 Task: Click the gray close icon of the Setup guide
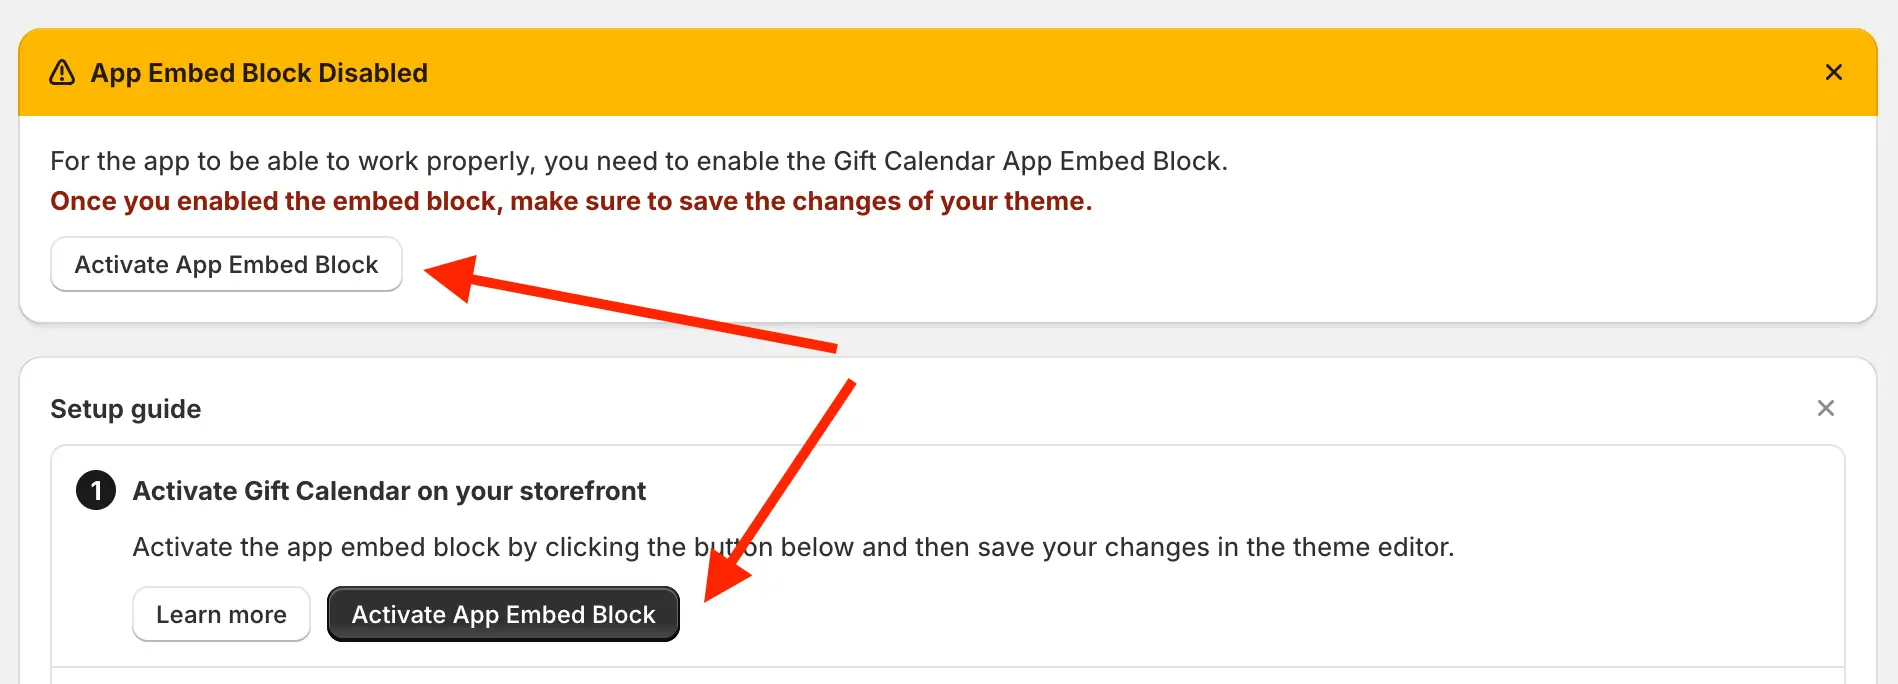click(x=1826, y=408)
